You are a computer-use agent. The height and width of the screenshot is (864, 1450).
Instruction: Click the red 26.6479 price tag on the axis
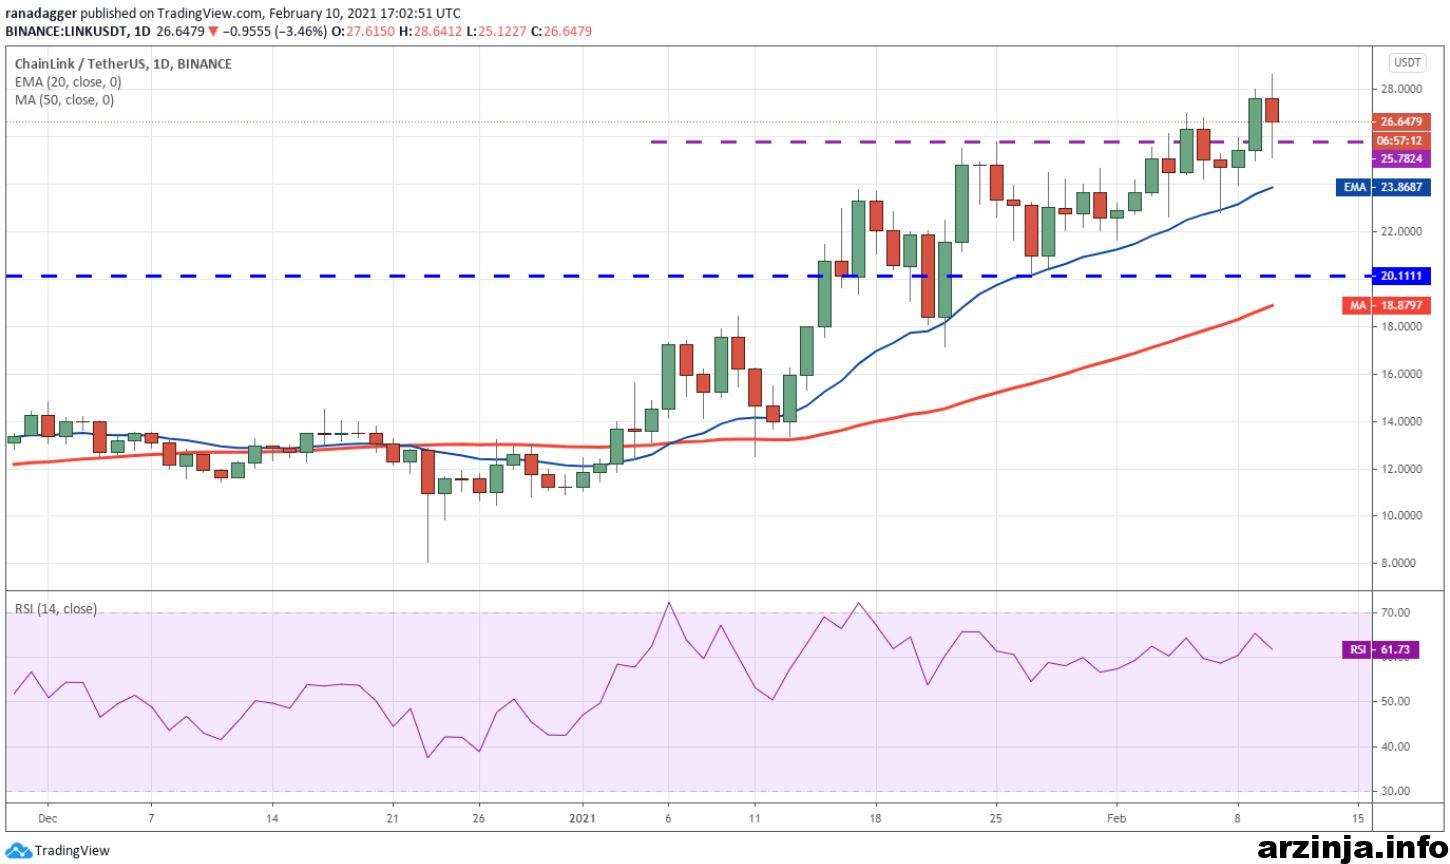click(1400, 121)
